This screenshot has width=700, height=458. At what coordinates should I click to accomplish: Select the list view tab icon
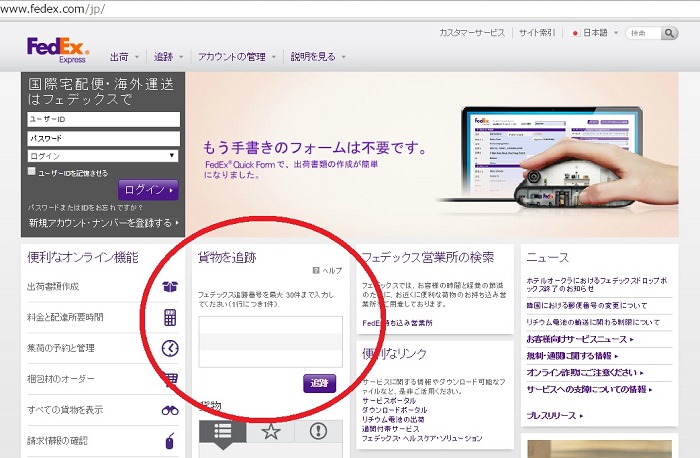click(222, 431)
